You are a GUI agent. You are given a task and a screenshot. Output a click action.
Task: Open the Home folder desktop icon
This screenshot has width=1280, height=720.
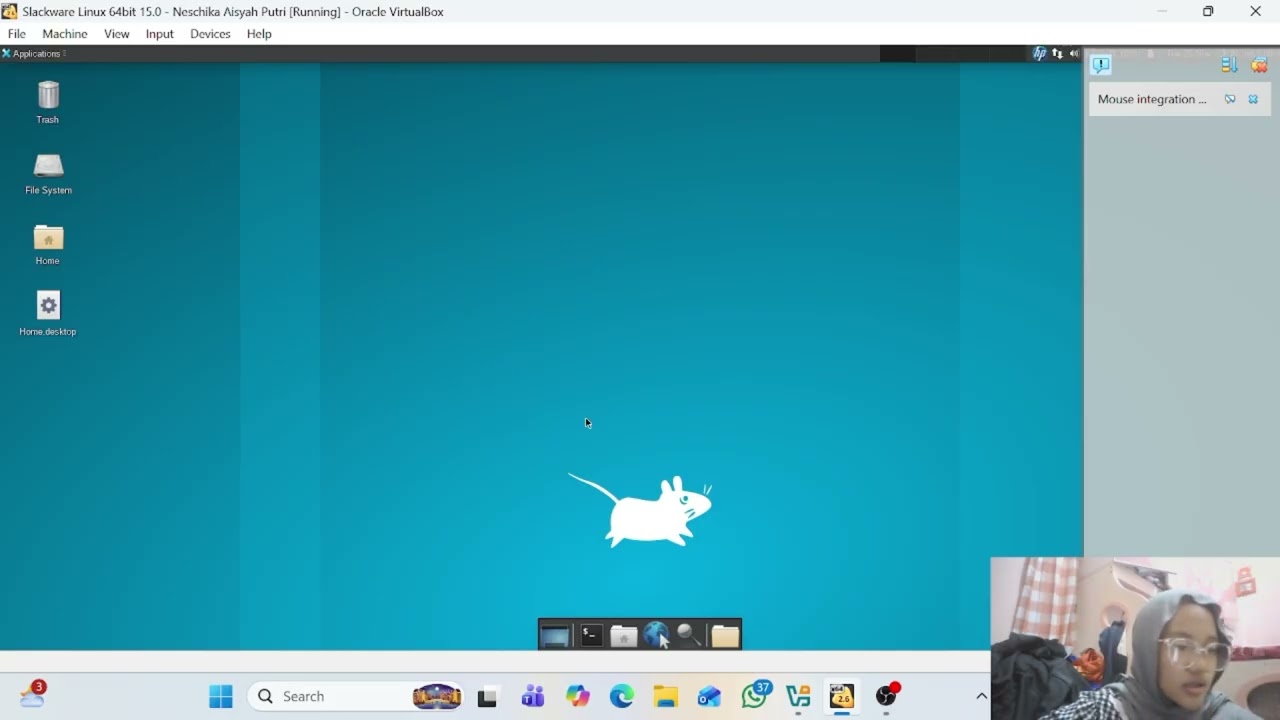click(48, 244)
